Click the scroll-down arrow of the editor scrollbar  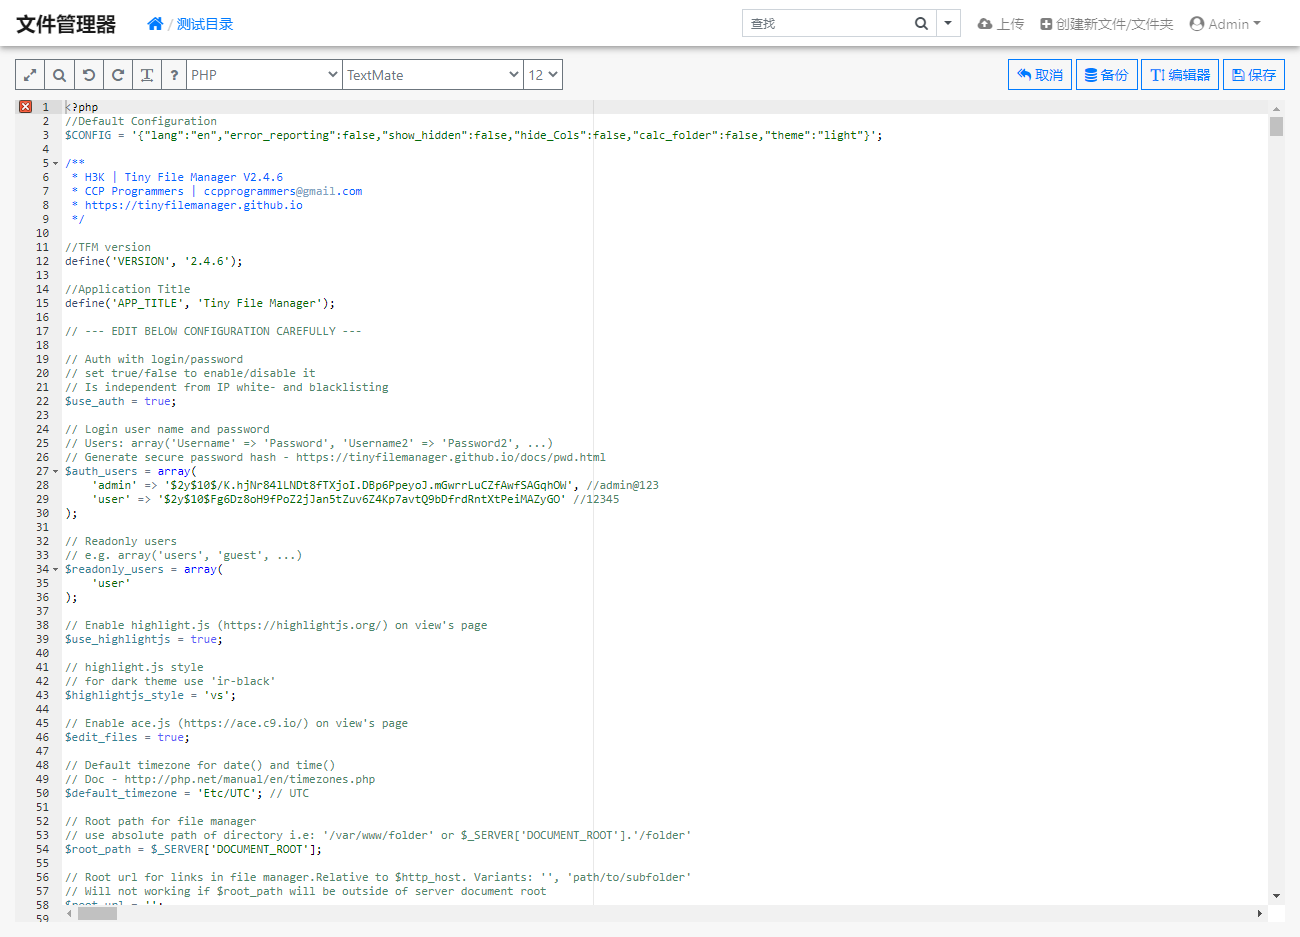[1276, 896]
